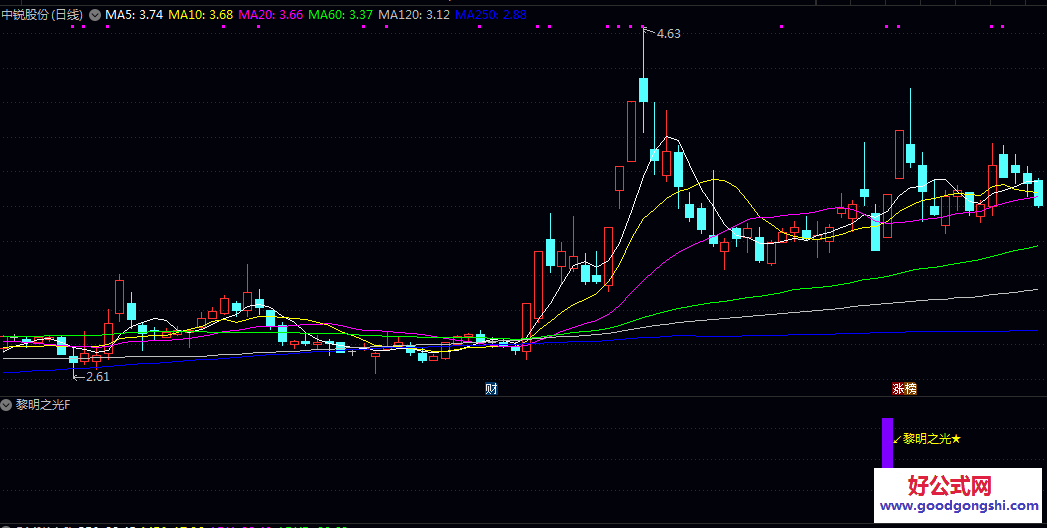
Task: Click the yellow 黎明之光 signal text
Action: tap(925, 439)
